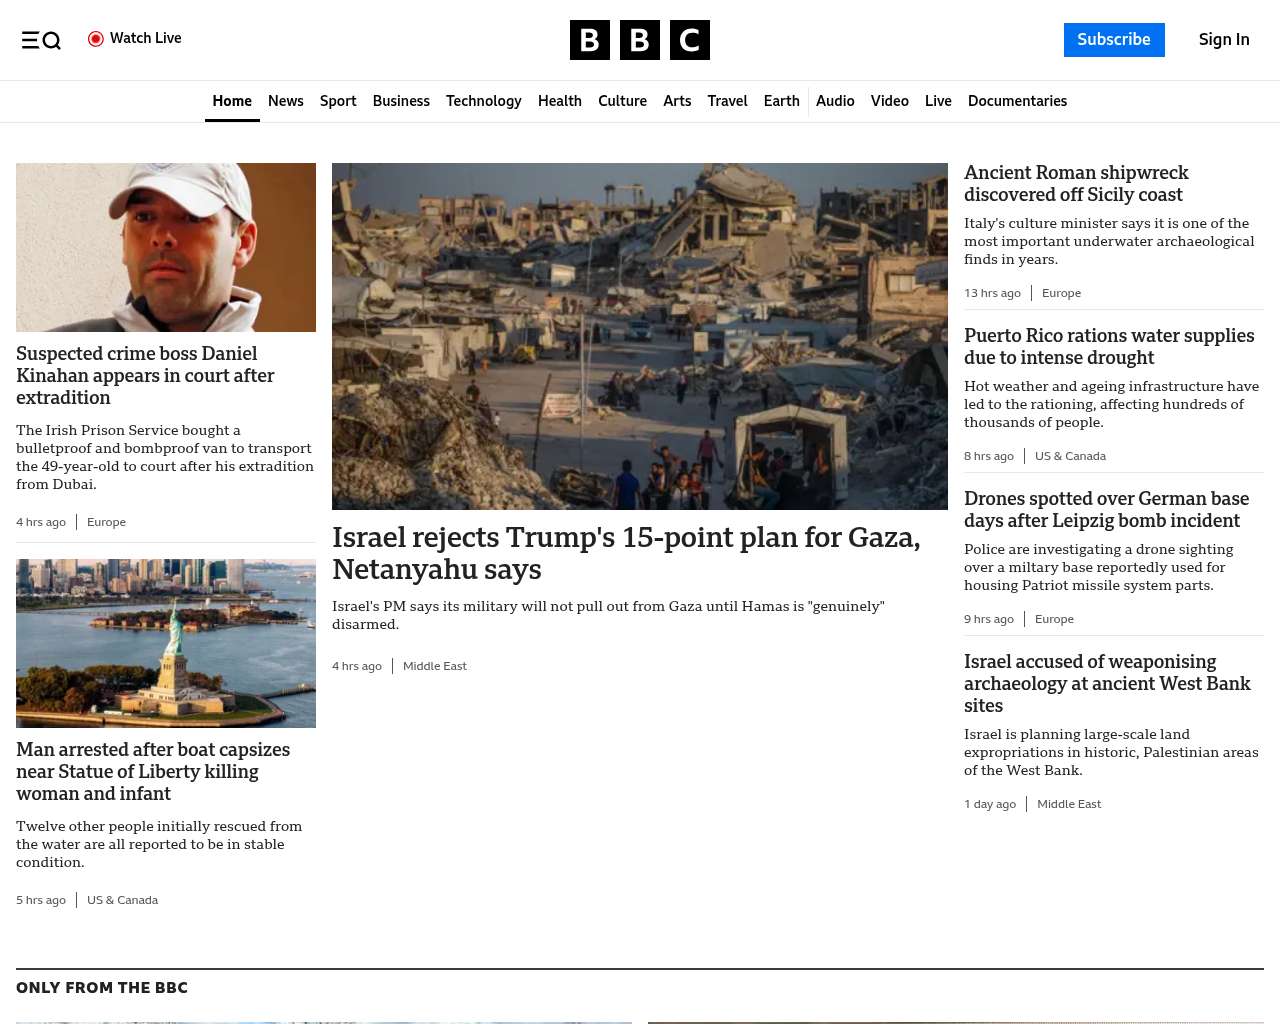Open the Technology section
Viewport: 1280px width, 1024px height.
point(484,101)
